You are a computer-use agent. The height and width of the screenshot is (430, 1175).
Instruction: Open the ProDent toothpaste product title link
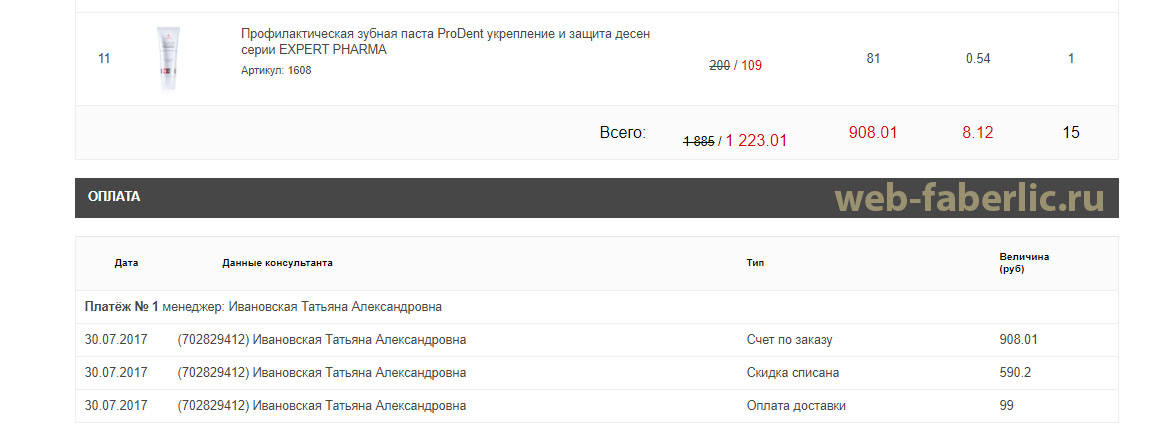click(446, 42)
